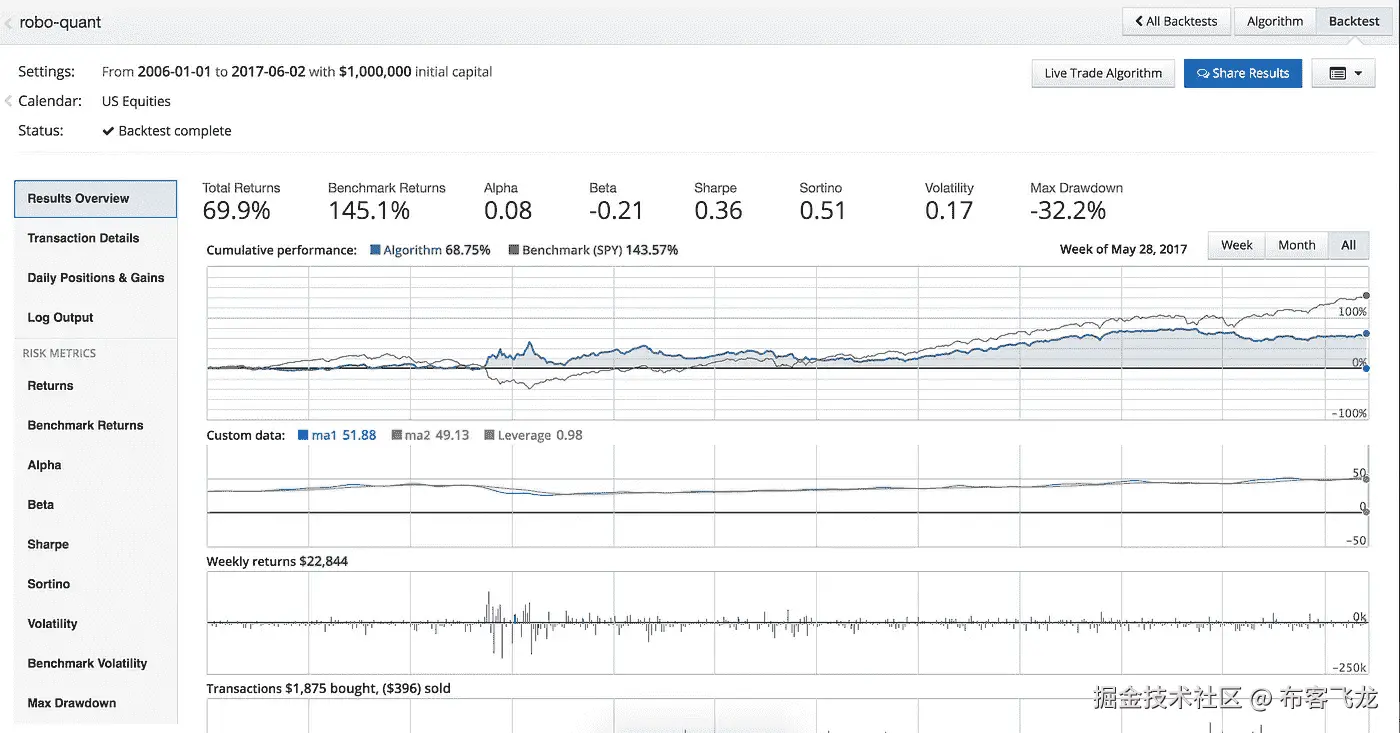1400x733 pixels.
Task: Select Max Drawdown under Risk Metrics
Action: [72, 703]
